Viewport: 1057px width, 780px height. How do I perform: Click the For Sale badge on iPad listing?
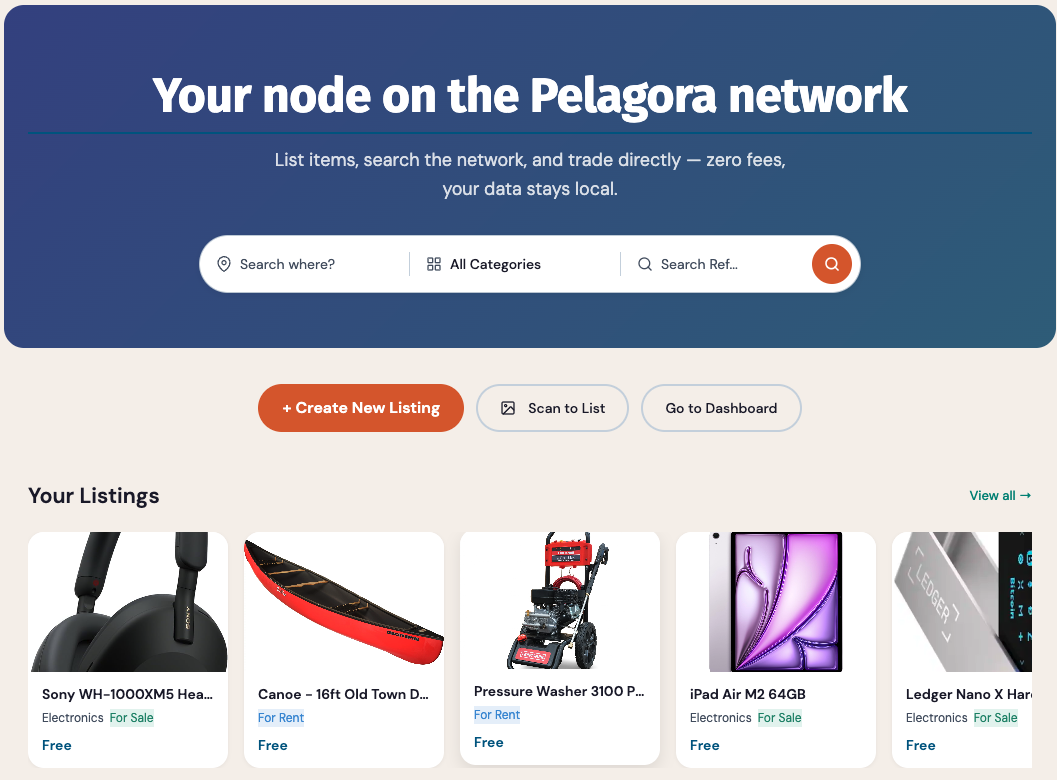779,718
